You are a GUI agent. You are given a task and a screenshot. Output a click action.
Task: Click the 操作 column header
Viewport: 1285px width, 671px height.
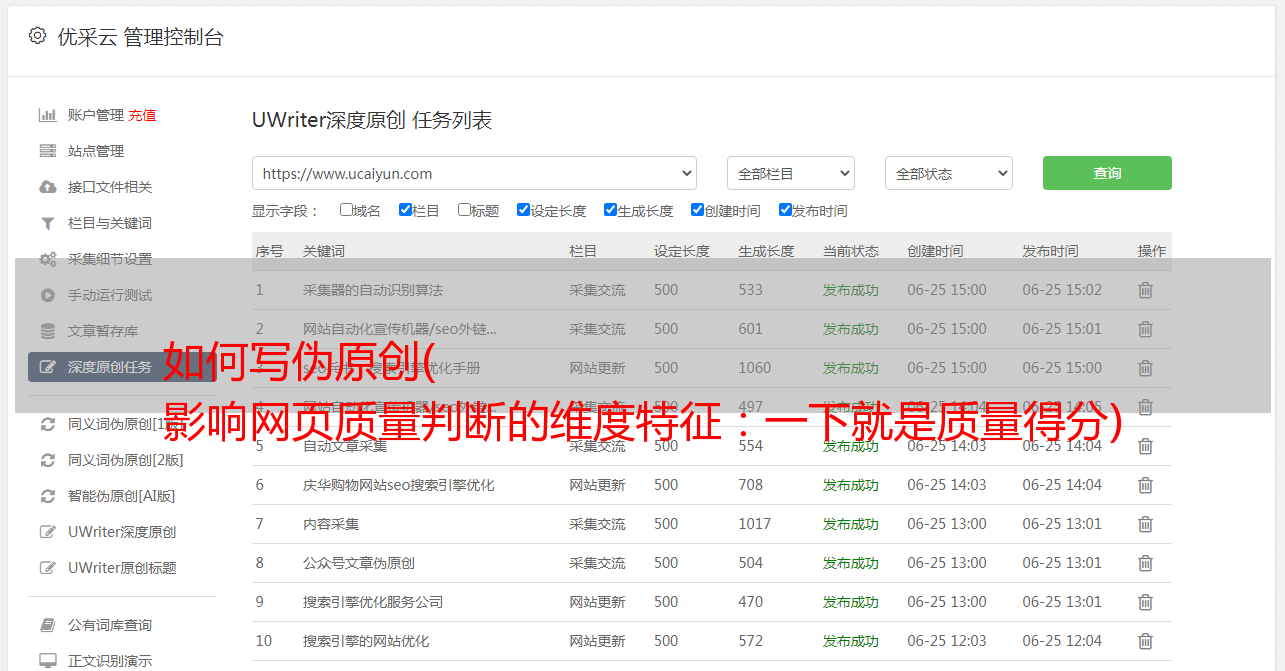(x=1152, y=251)
